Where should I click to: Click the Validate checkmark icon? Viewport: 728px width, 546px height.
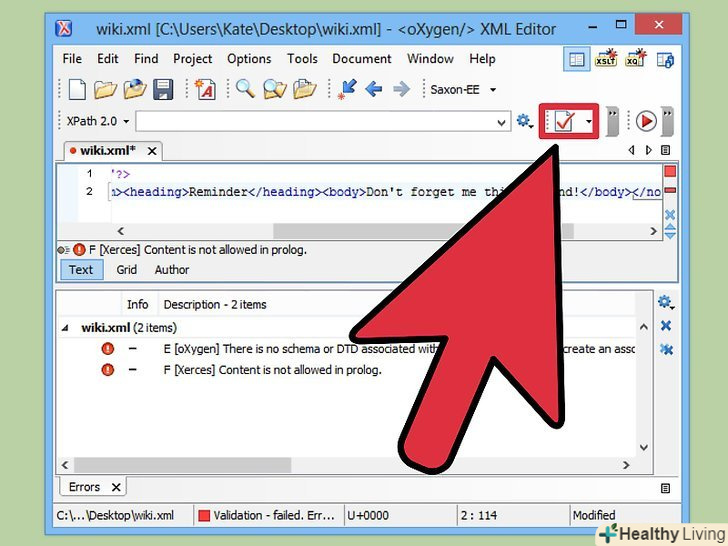(565, 121)
